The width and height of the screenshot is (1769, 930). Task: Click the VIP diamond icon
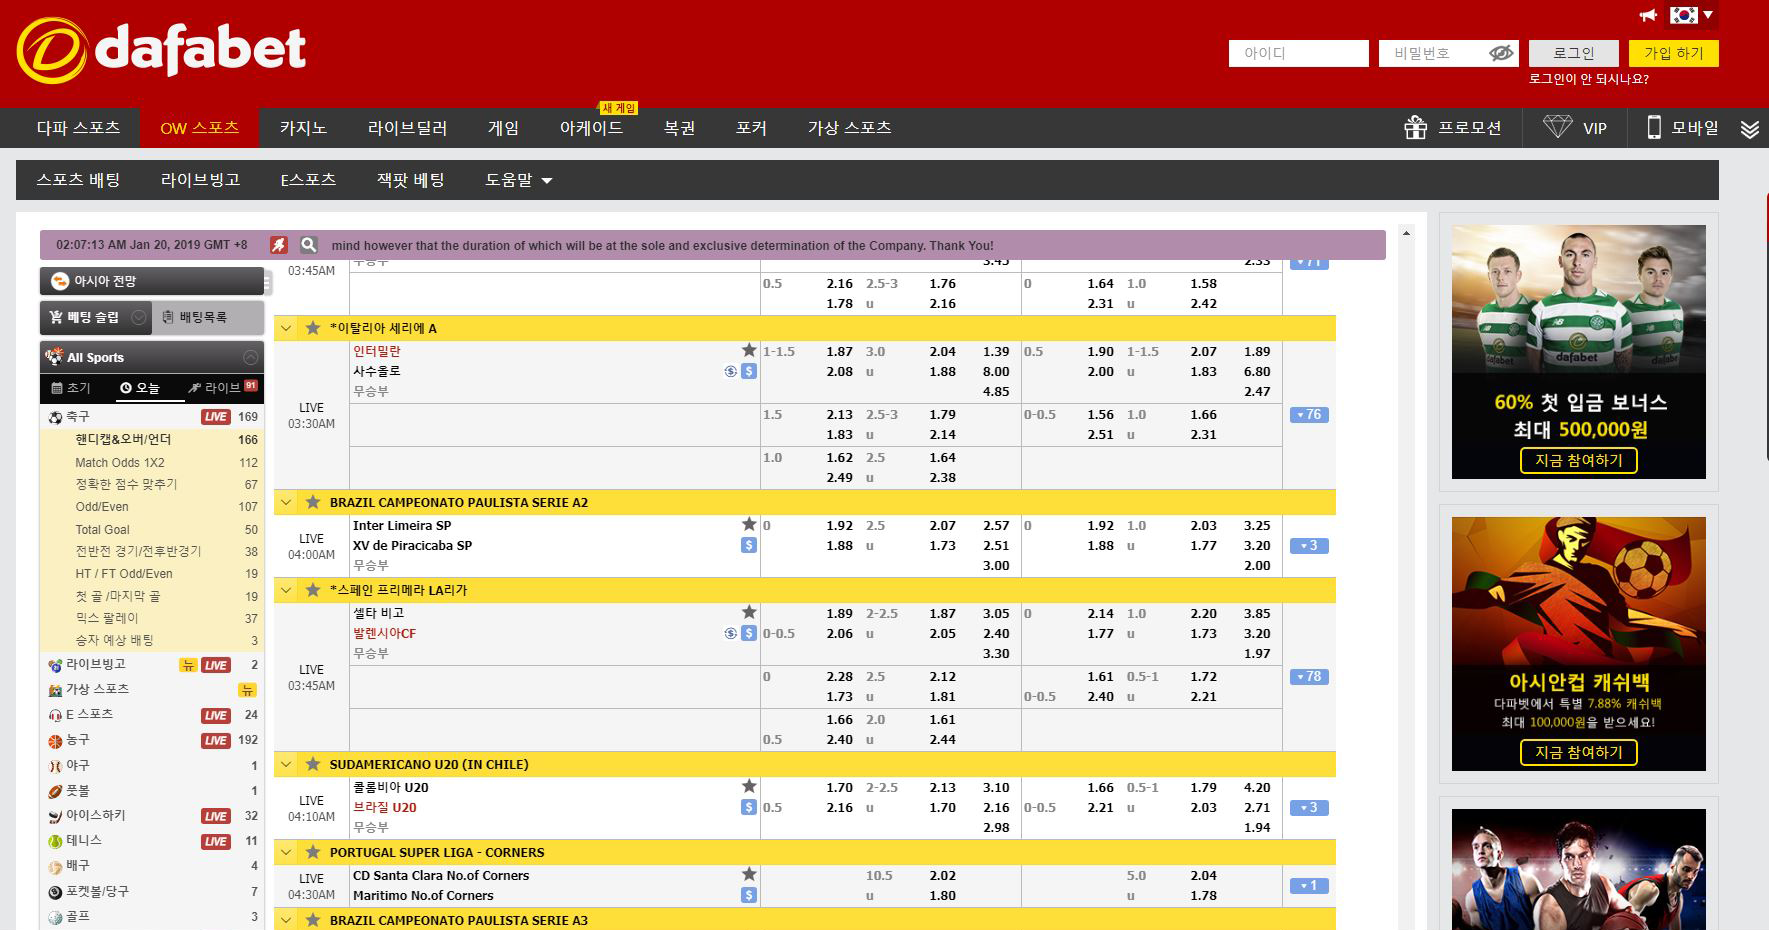pos(1557,127)
